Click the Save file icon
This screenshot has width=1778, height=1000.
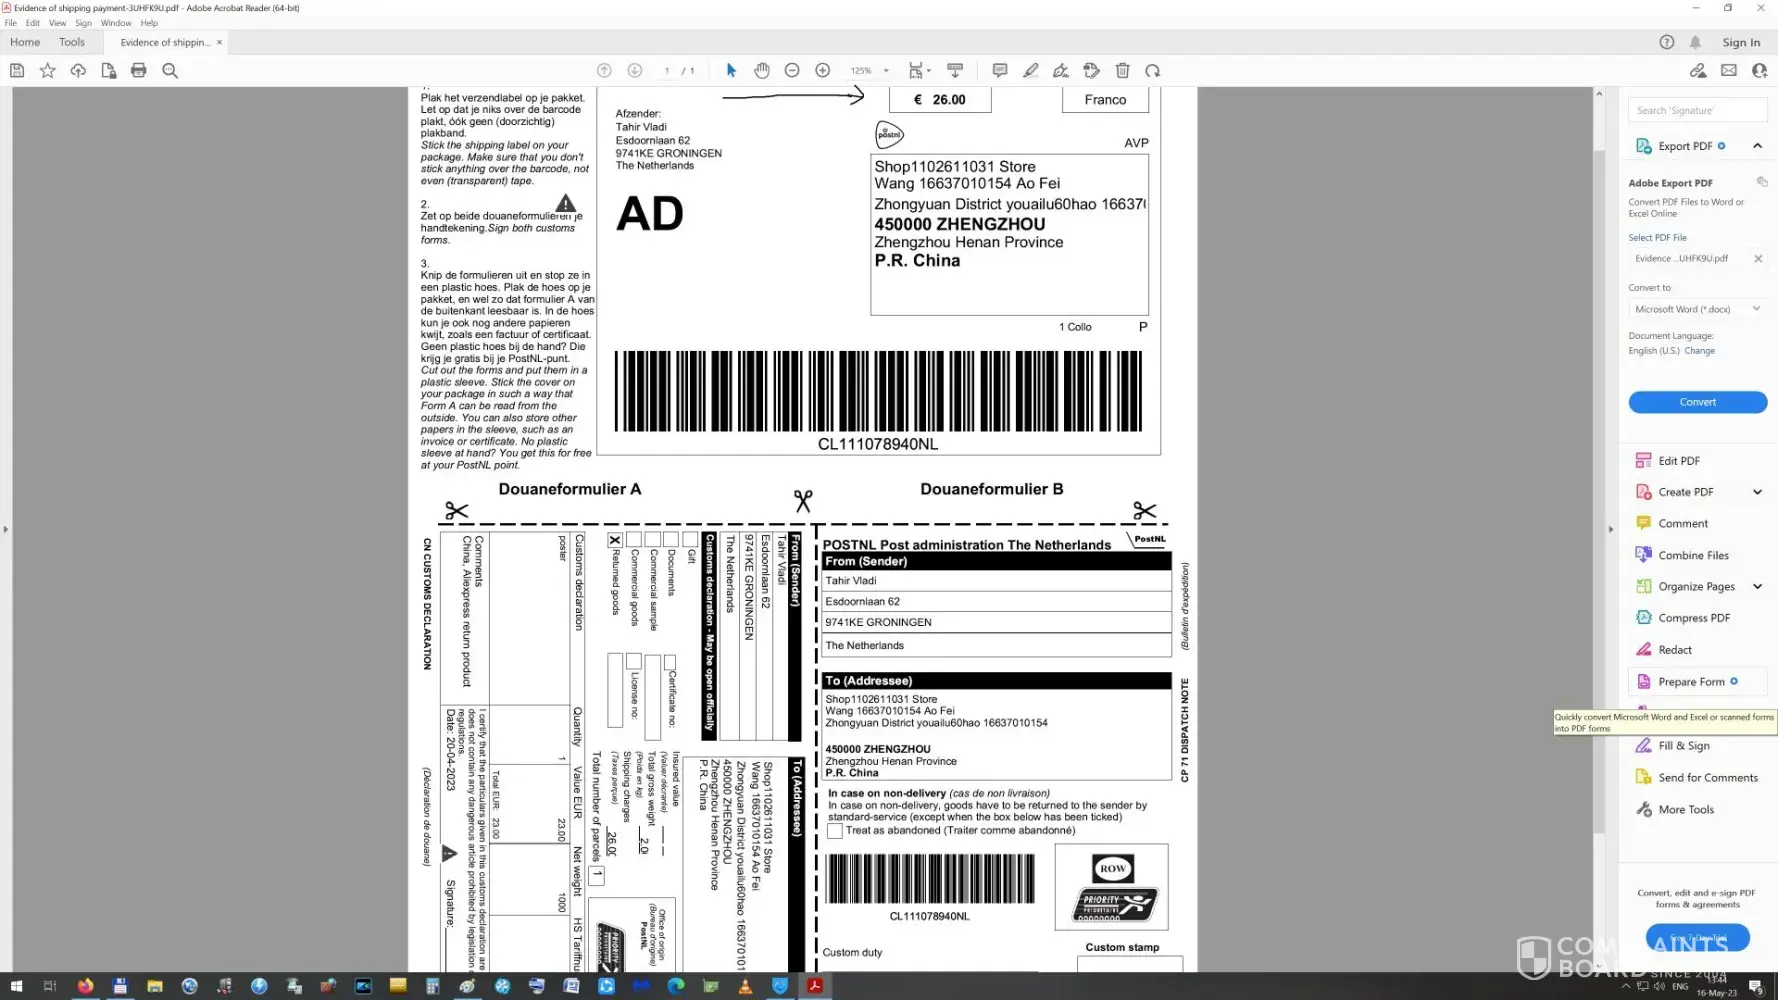[17, 70]
